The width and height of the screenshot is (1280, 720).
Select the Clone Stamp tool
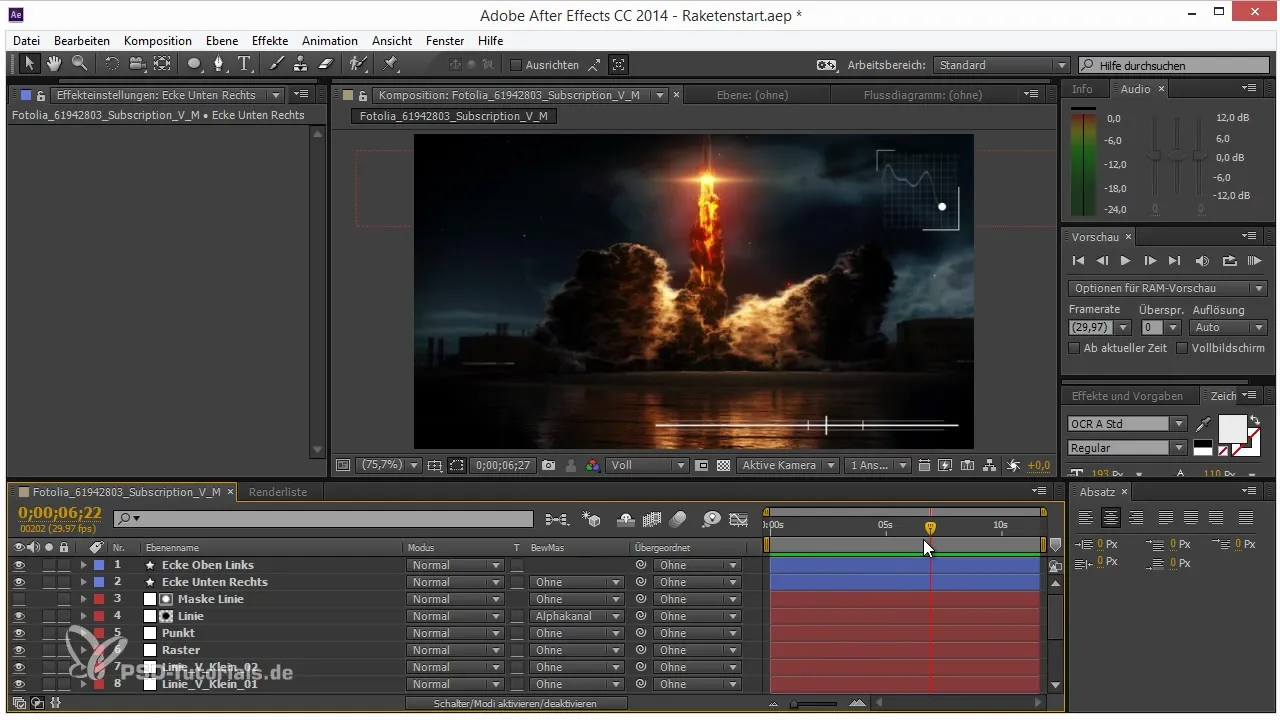(x=300, y=64)
